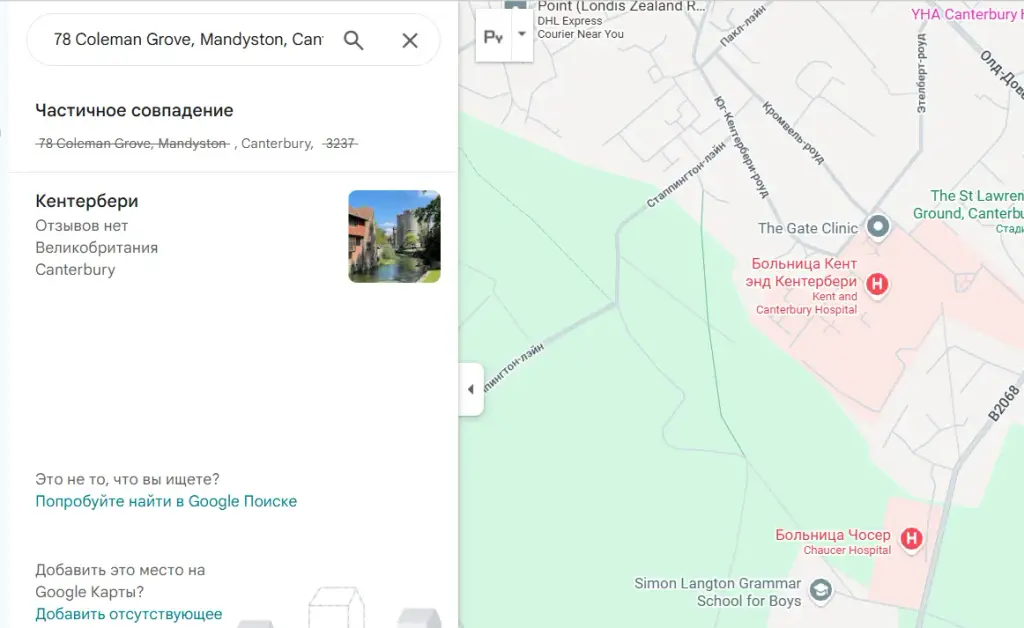Click the Больница Кент энд Кентербери label
Viewport: 1024px width, 628px height.
(x=801, y=272)
